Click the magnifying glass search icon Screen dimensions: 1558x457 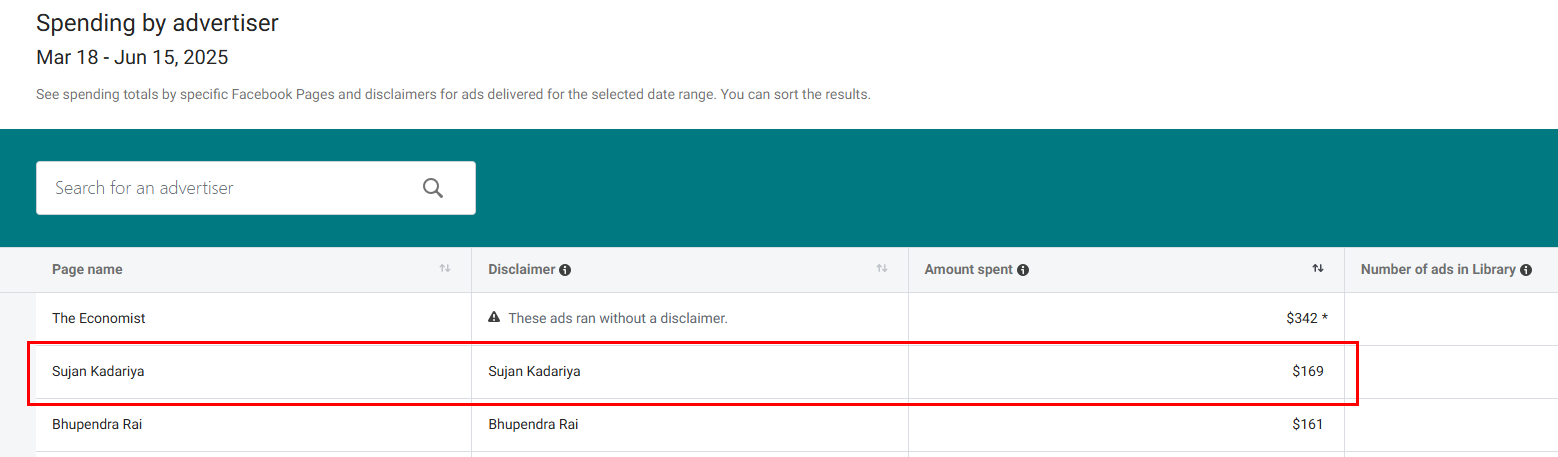tap(432, 188)
